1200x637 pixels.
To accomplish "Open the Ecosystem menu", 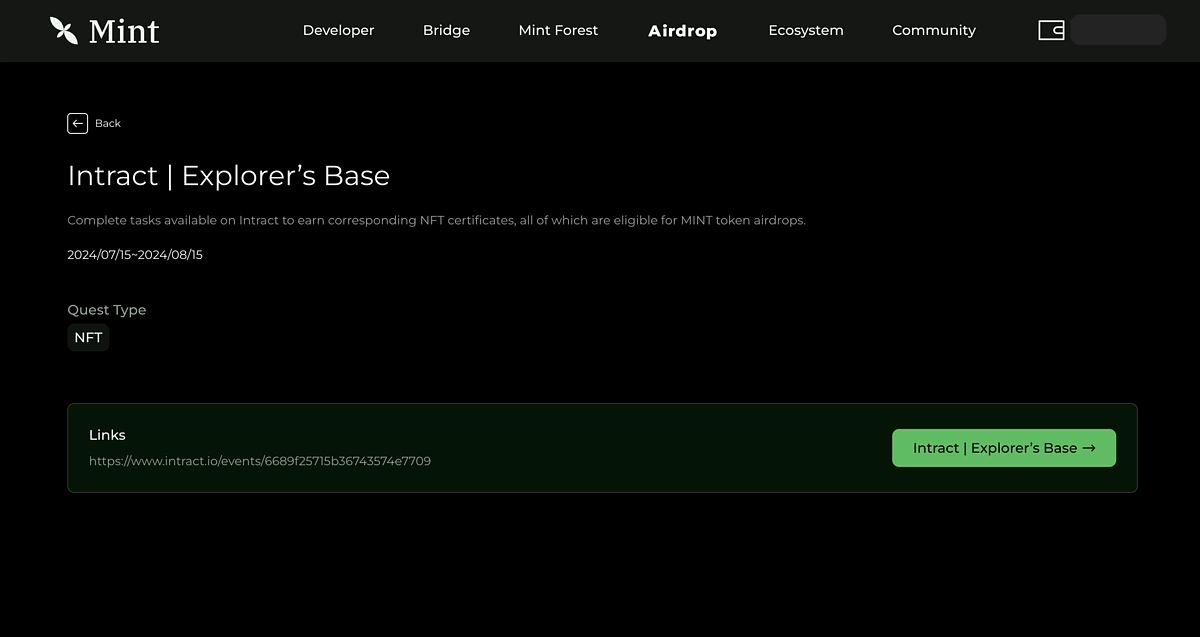I will click(x=806, y=30).
